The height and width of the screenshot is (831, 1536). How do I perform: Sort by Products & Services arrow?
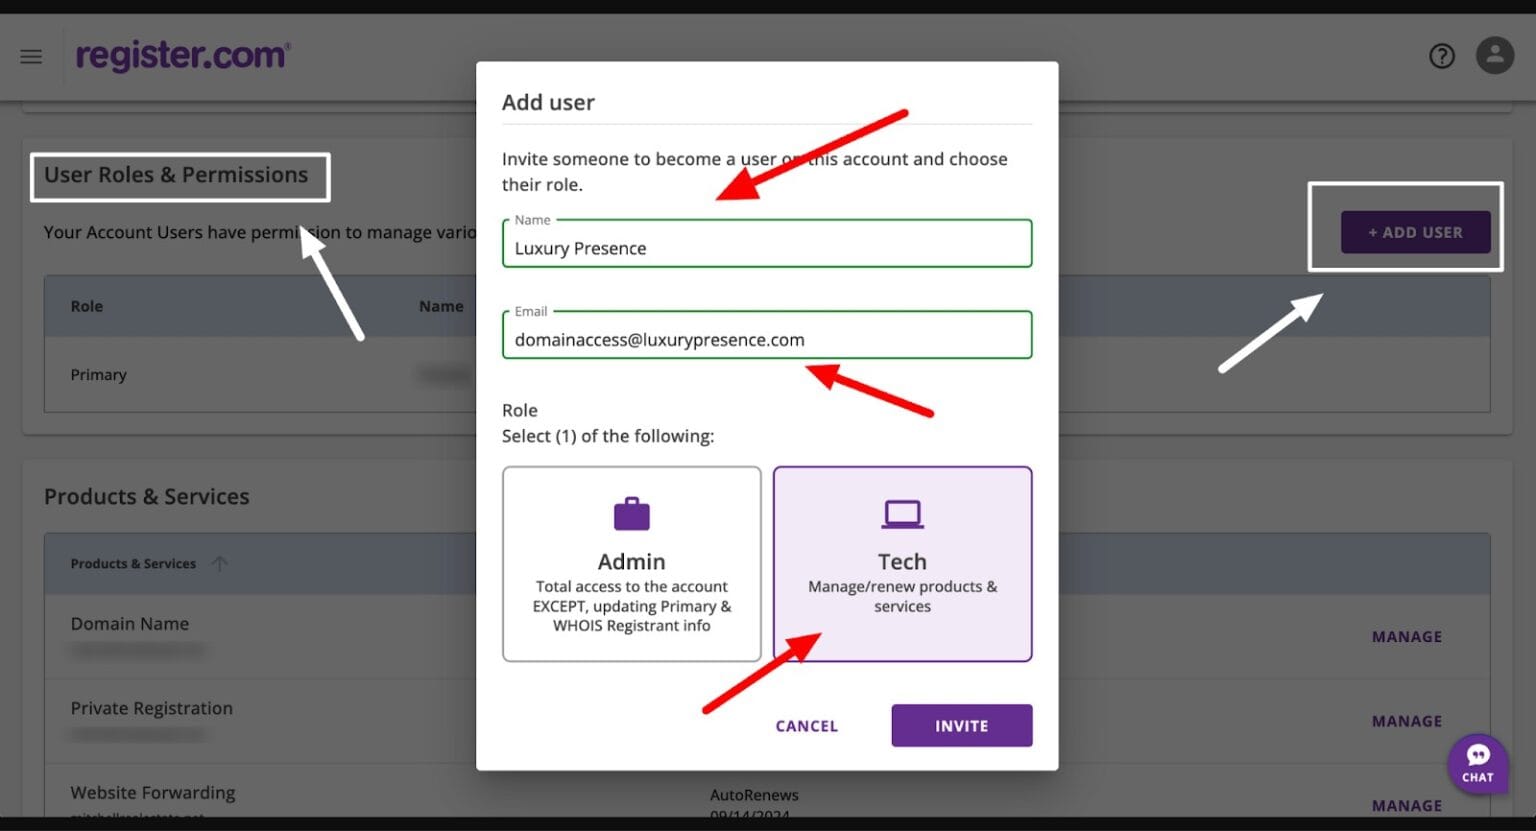(x=220, y=564)
